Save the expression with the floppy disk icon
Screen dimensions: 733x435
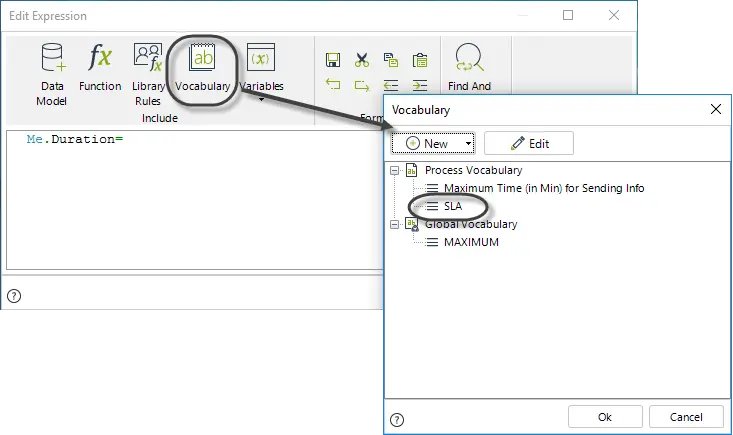pyautogui.click(x=333, y=60)
